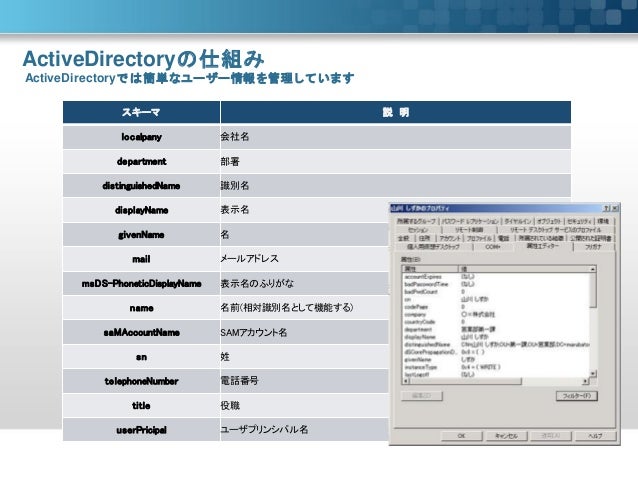Open the 公開された証明書 tab
This screenshot has height=479, width=638.
tap(590, 238)
